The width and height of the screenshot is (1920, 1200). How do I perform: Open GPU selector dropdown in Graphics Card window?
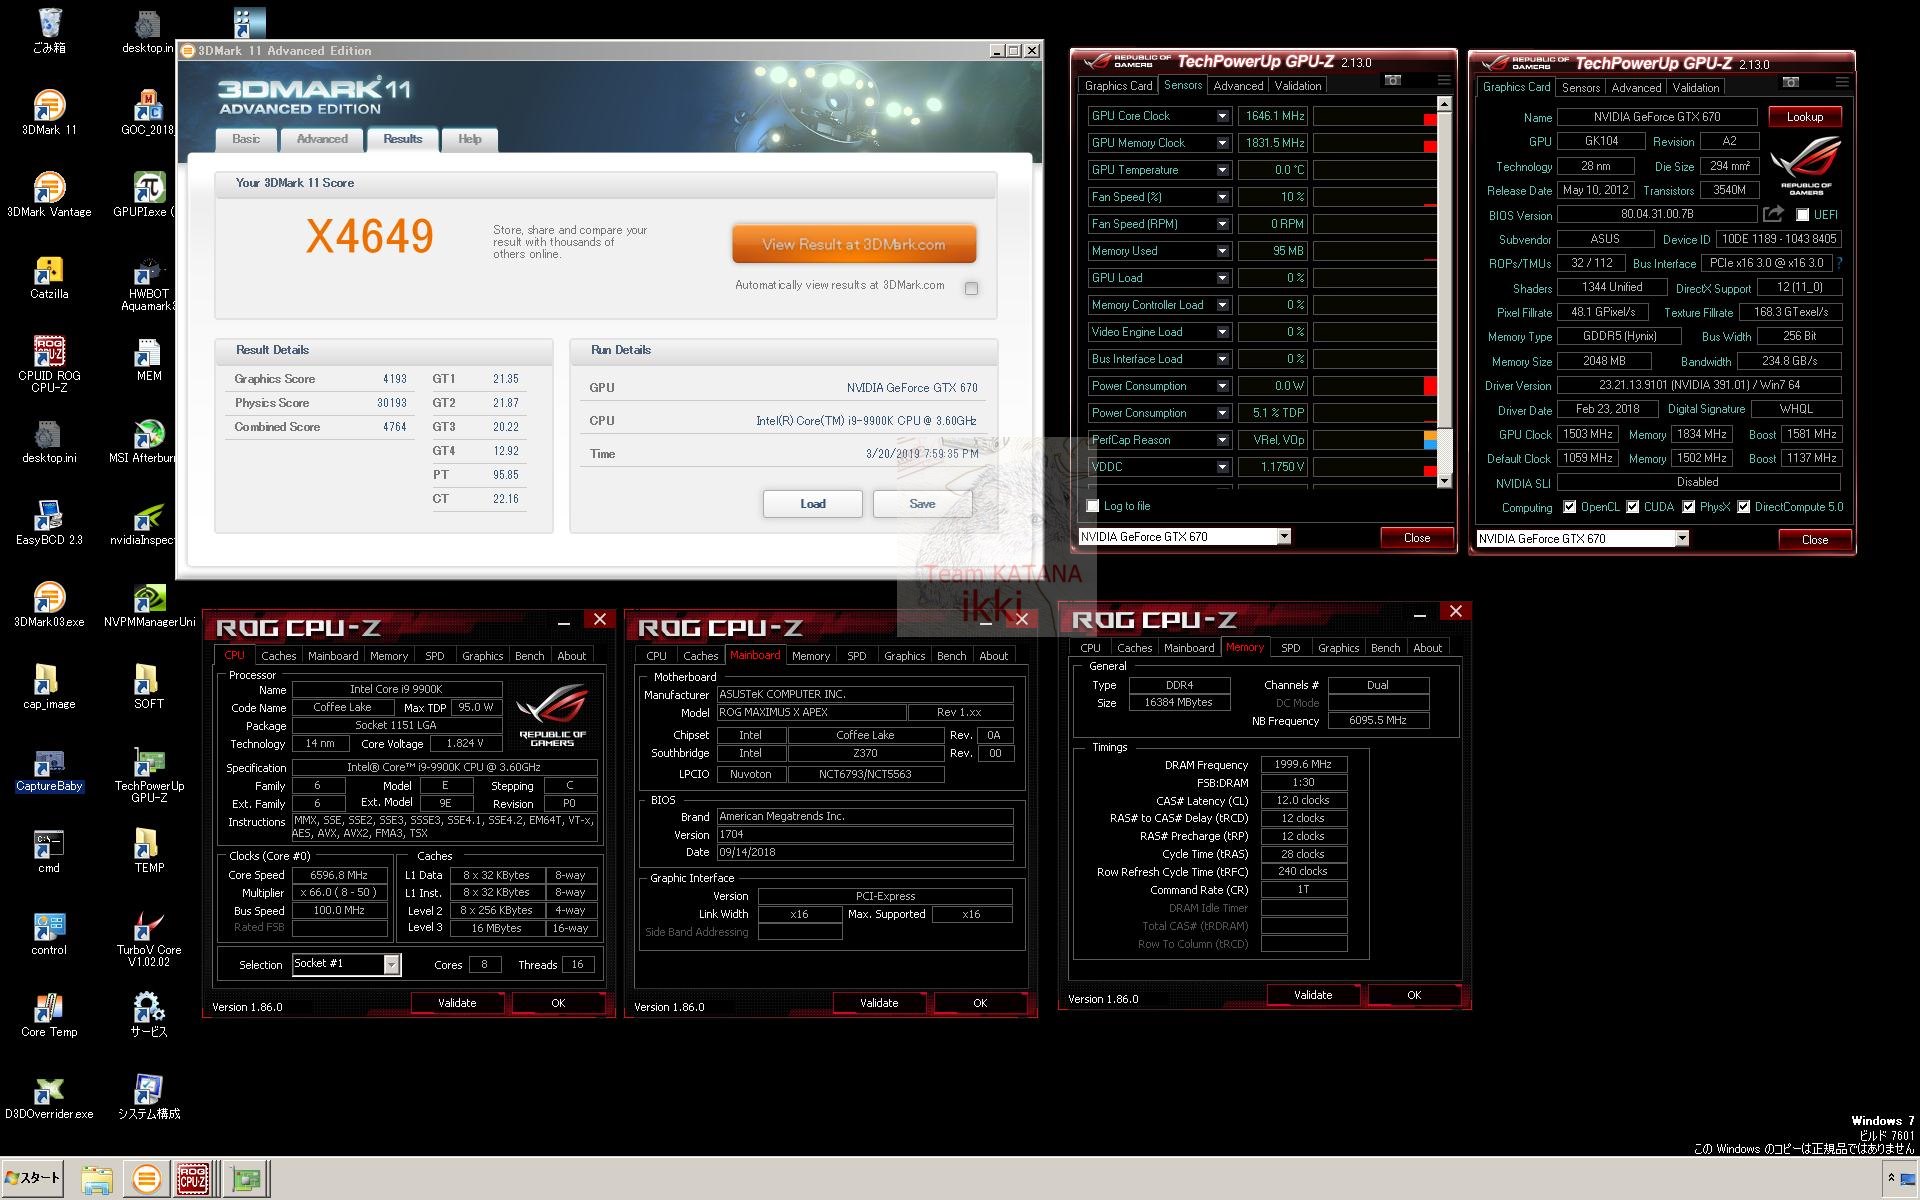1682,539
